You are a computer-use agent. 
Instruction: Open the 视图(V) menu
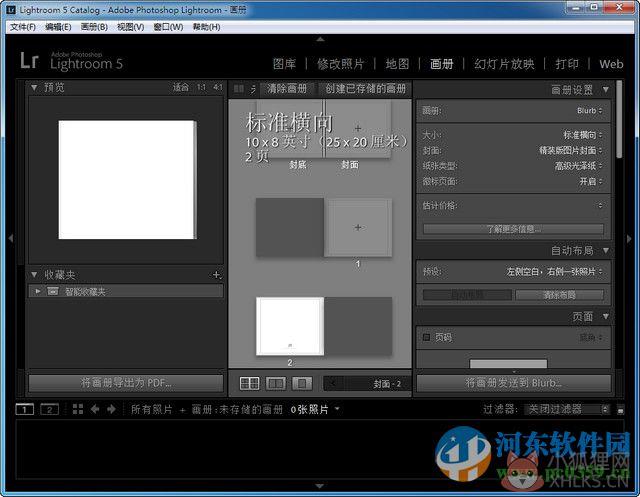[130, 27]
